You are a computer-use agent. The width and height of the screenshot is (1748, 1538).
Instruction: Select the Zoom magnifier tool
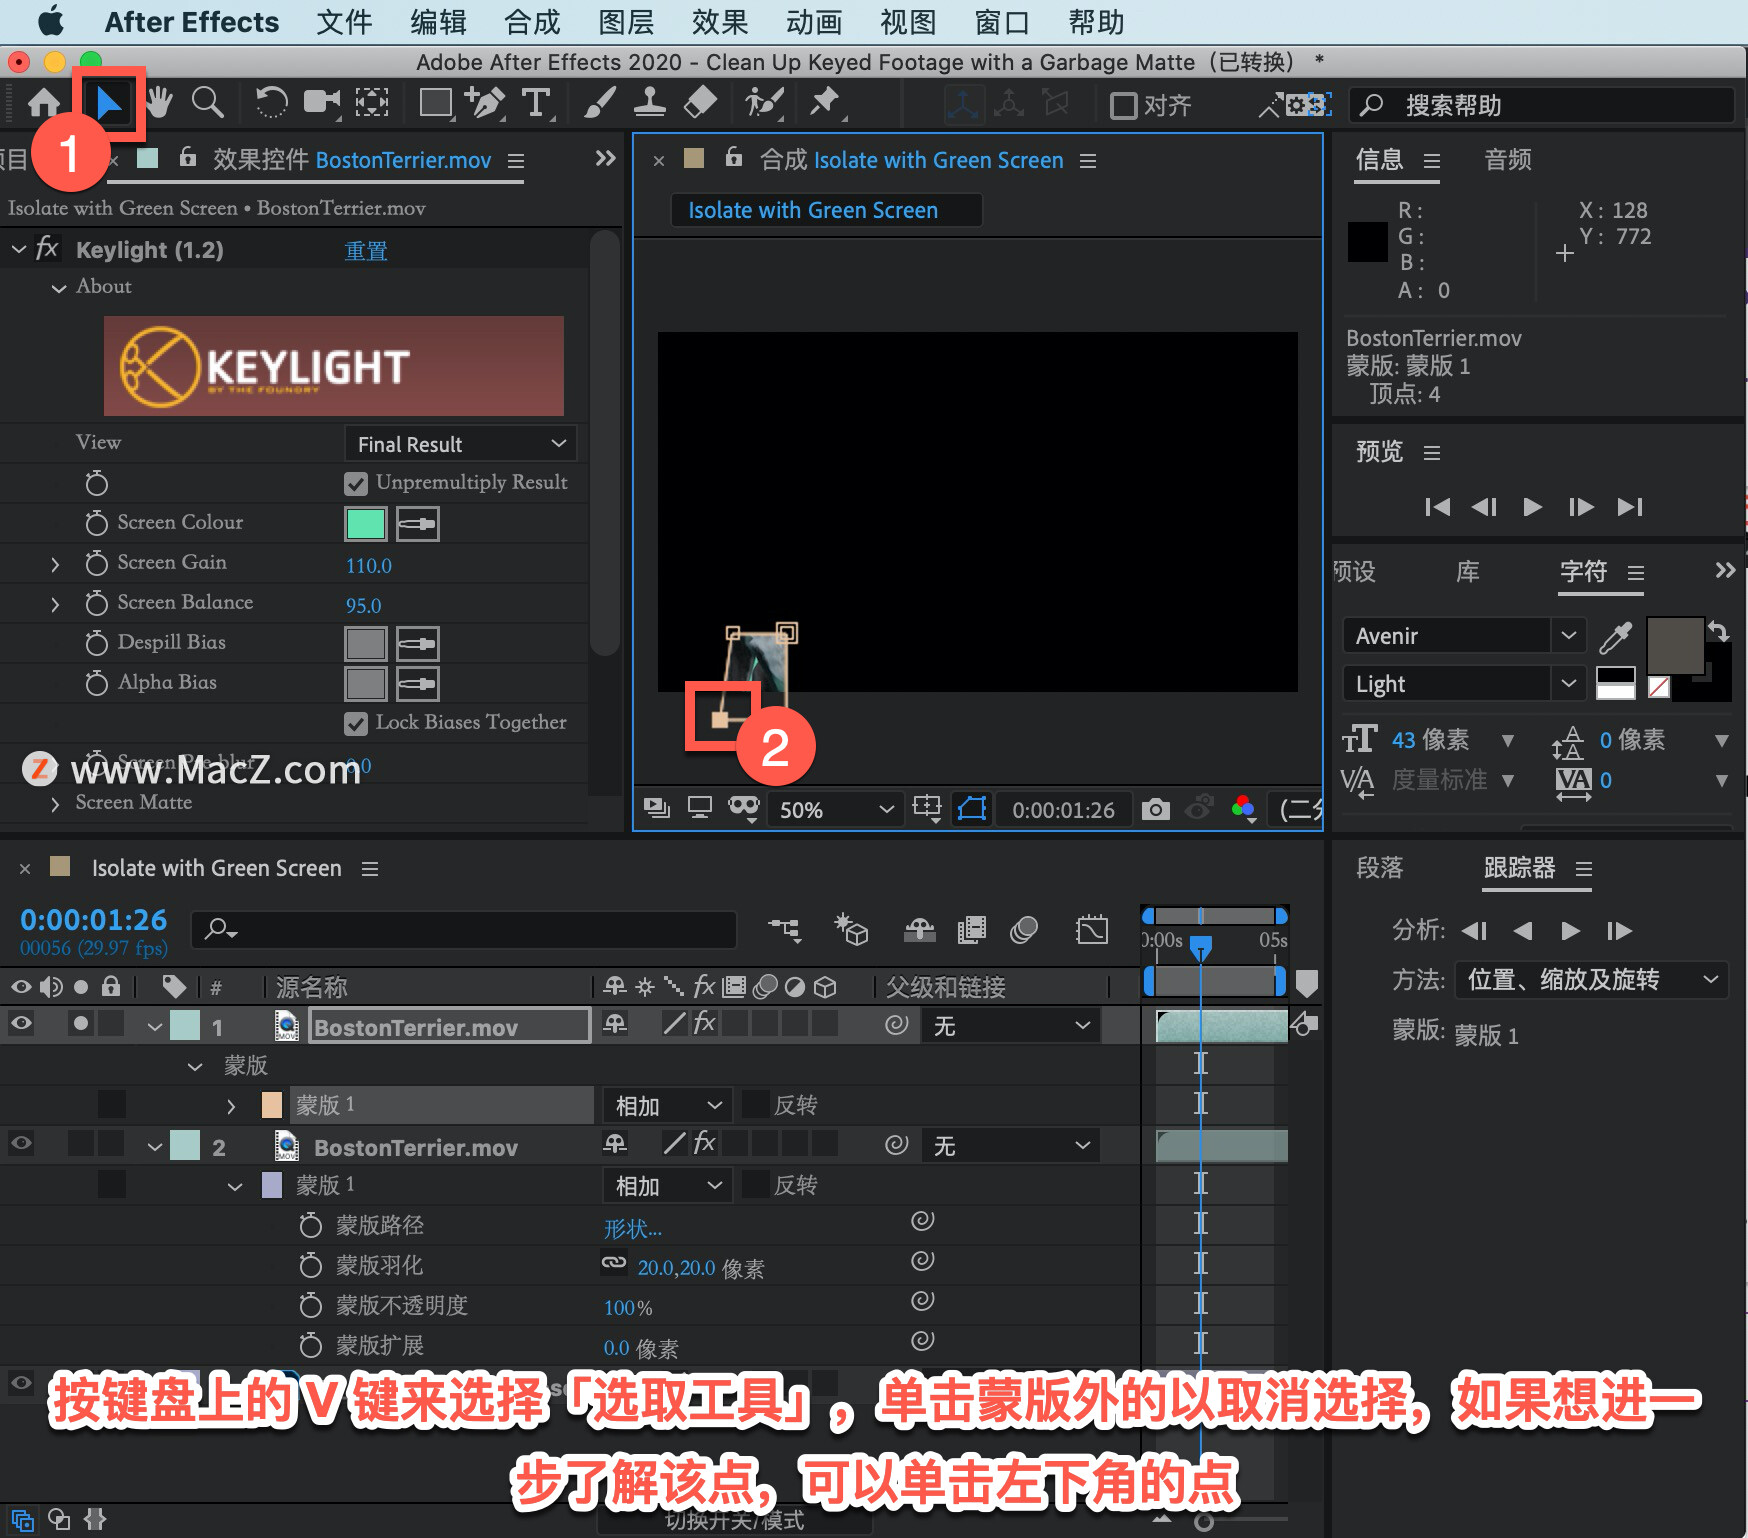coord(207,102)
